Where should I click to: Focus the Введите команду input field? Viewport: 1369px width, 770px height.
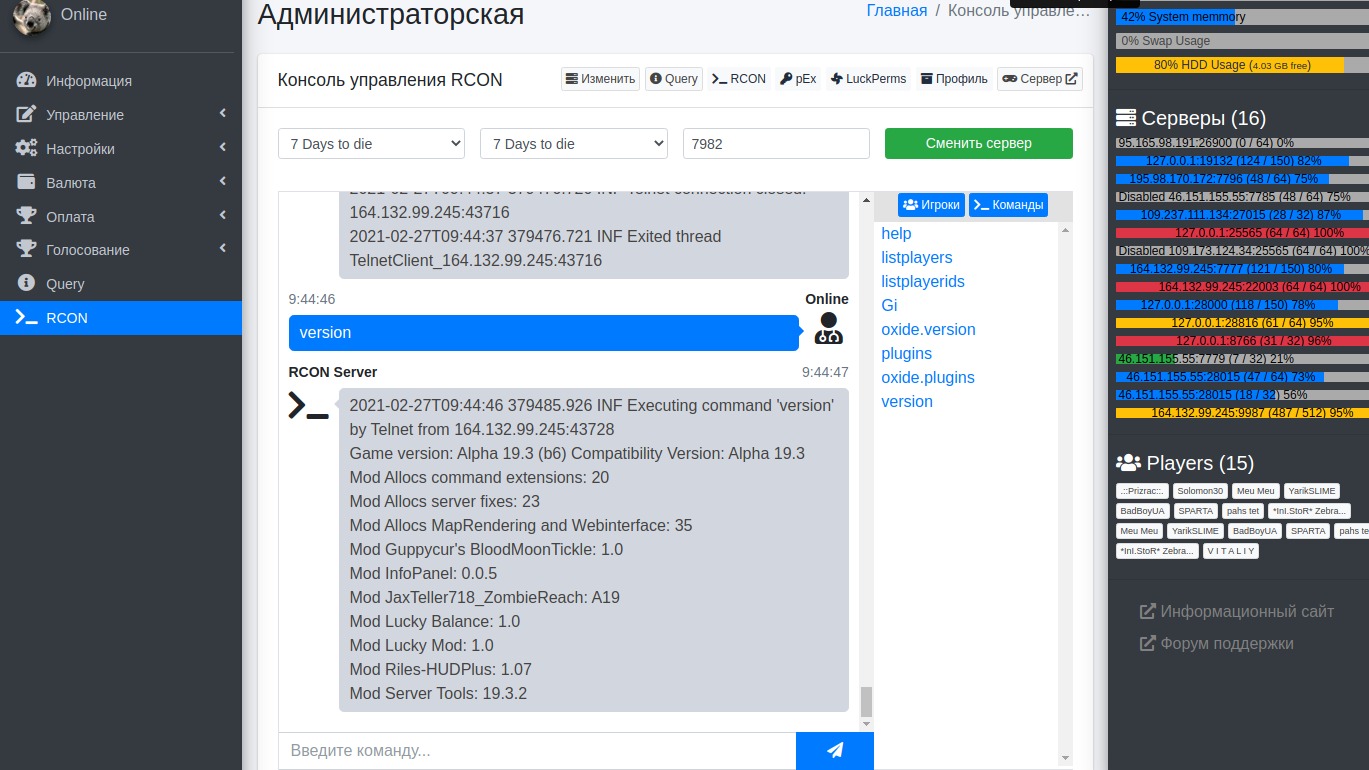pyautogui.click(x=537, y=750)
